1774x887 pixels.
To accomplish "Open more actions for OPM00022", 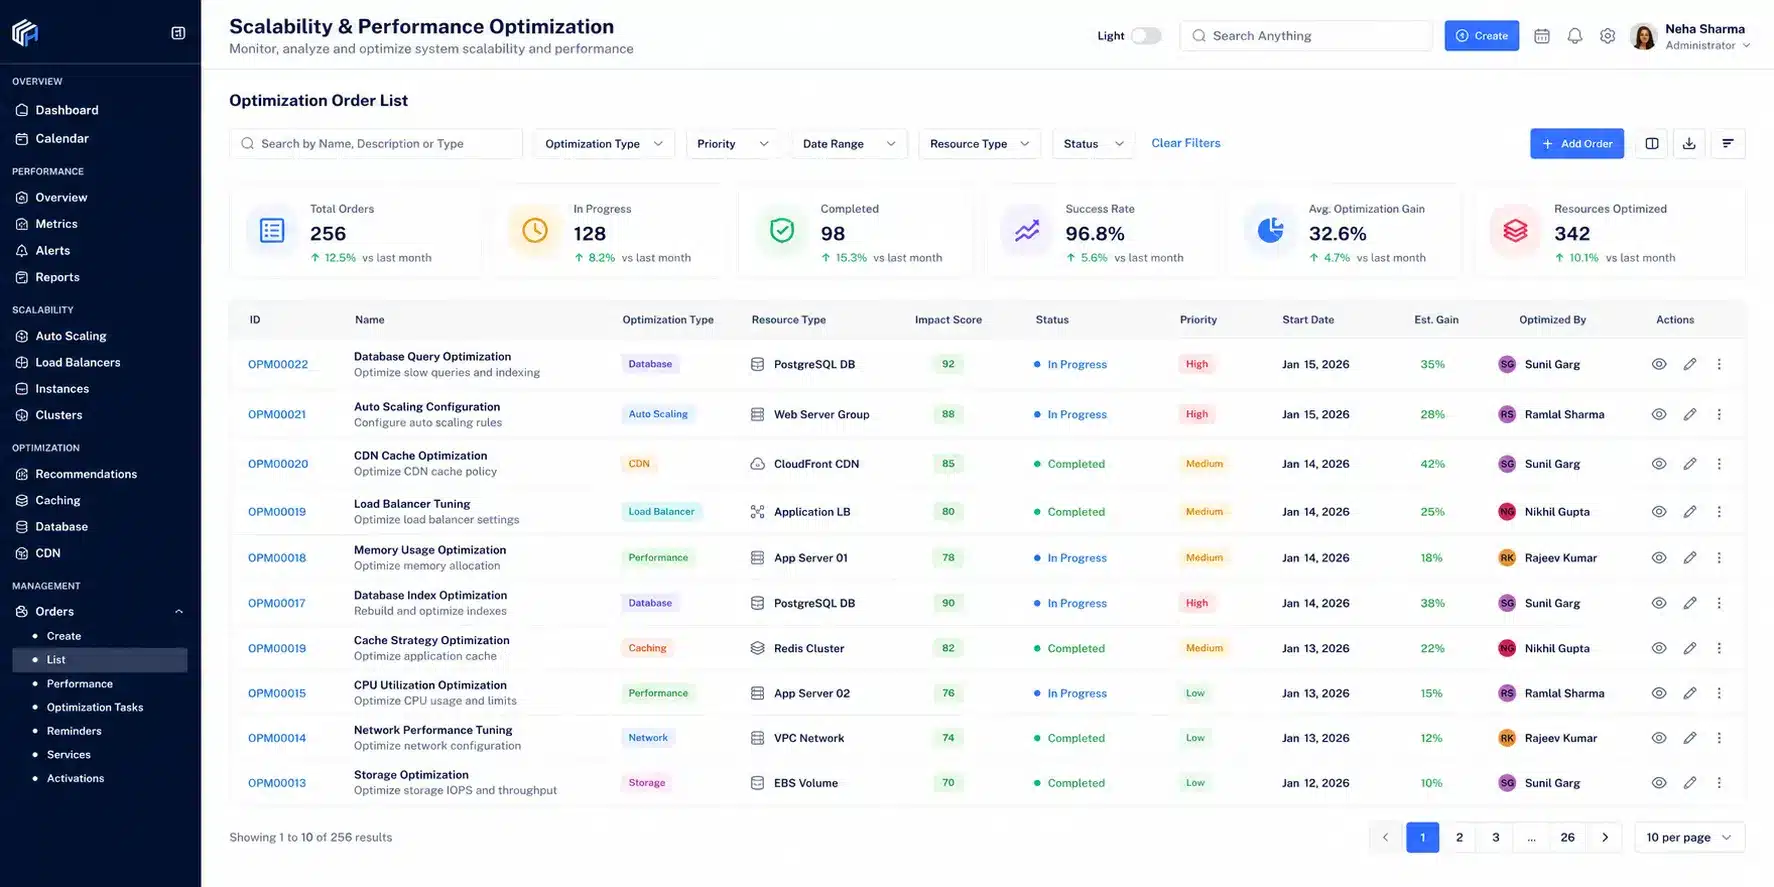I will (1719, 364).
